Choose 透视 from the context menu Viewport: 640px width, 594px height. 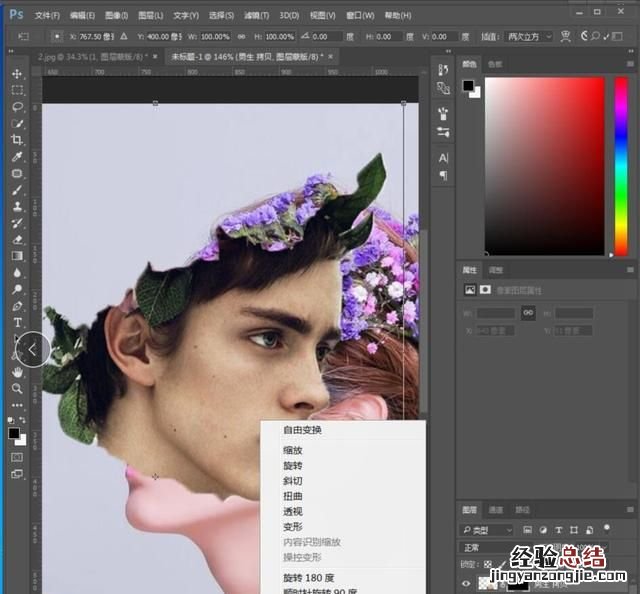(x=293, y=511)
